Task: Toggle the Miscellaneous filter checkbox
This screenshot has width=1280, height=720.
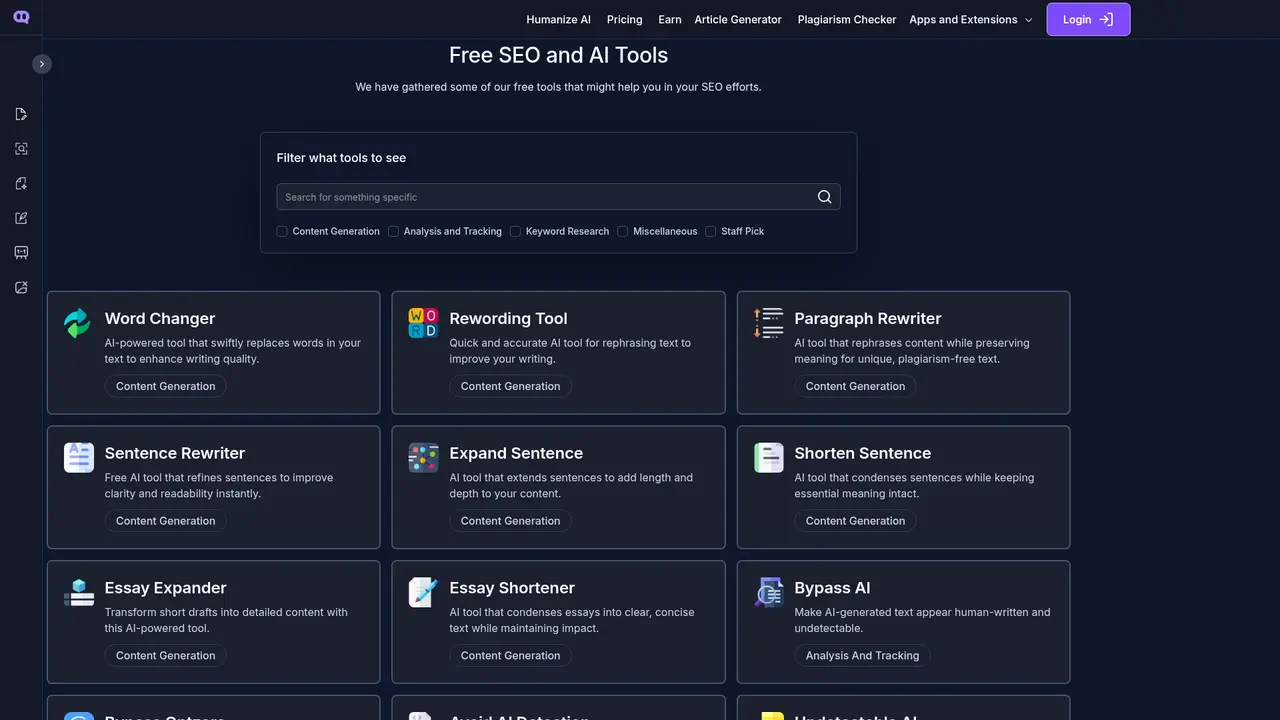Action: 623,231
